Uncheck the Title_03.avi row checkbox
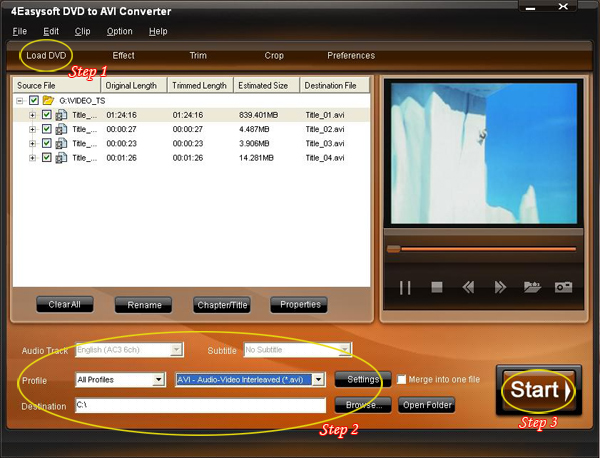Viewport: 600px width, 458px height. tap(47, 143)
